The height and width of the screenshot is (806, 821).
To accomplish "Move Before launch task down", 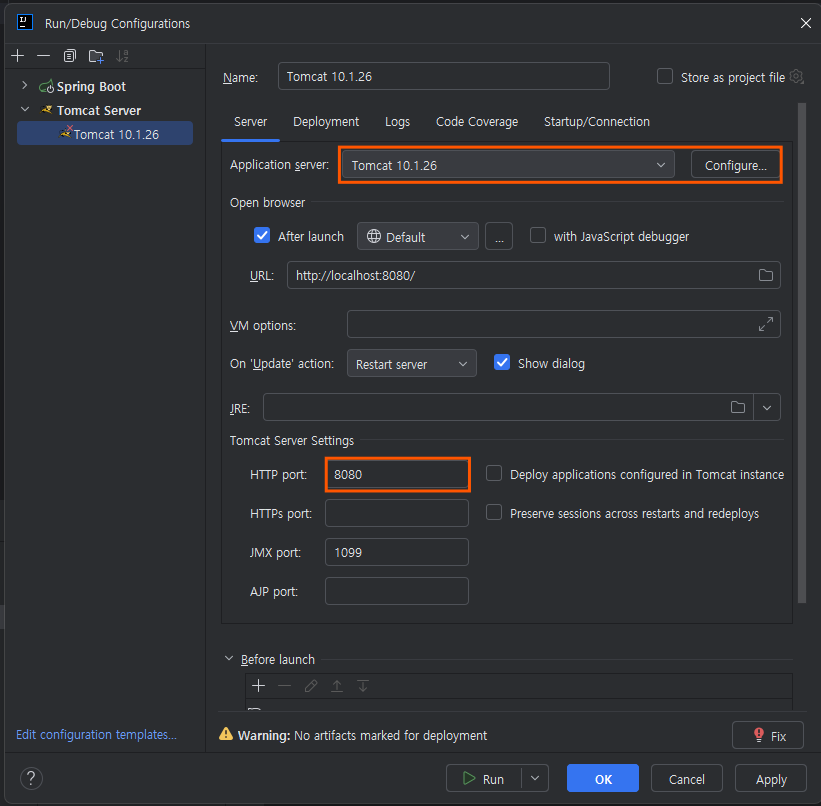I will point(363,686).
